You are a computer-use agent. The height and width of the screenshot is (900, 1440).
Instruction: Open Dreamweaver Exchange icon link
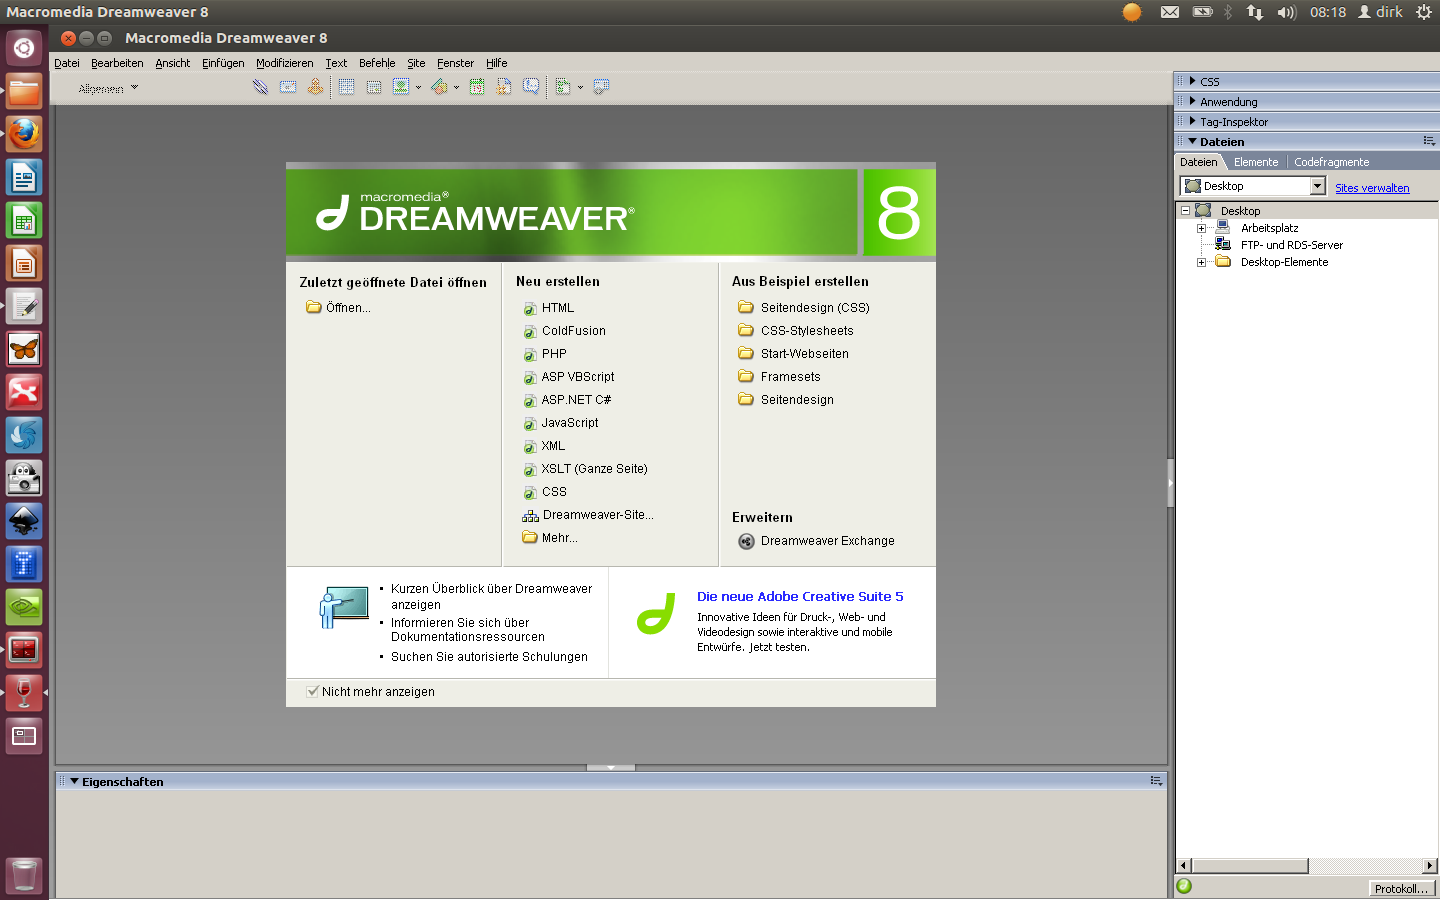(x=746, y=541)
